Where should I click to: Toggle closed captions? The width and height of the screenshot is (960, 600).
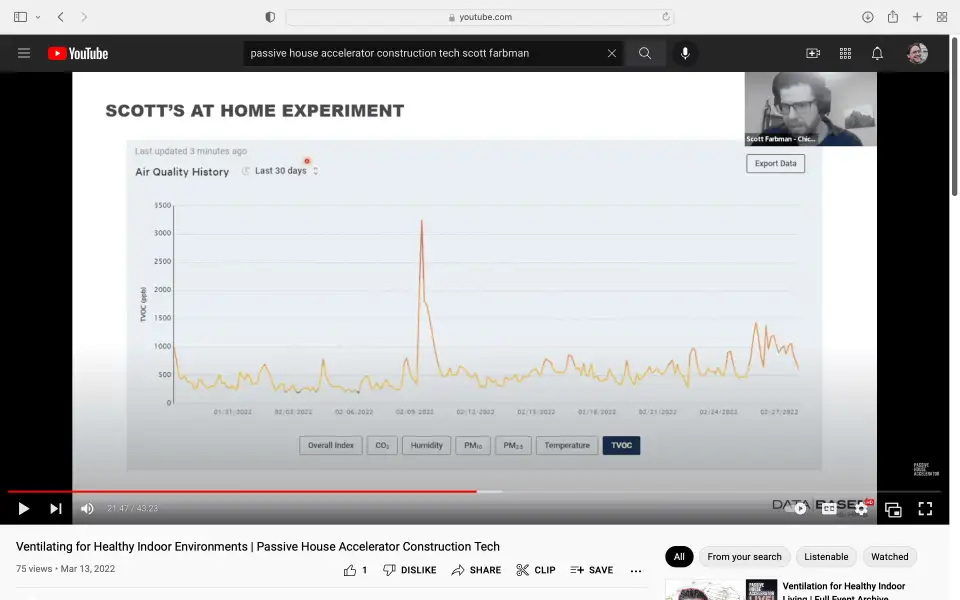[x=829, y=509]
